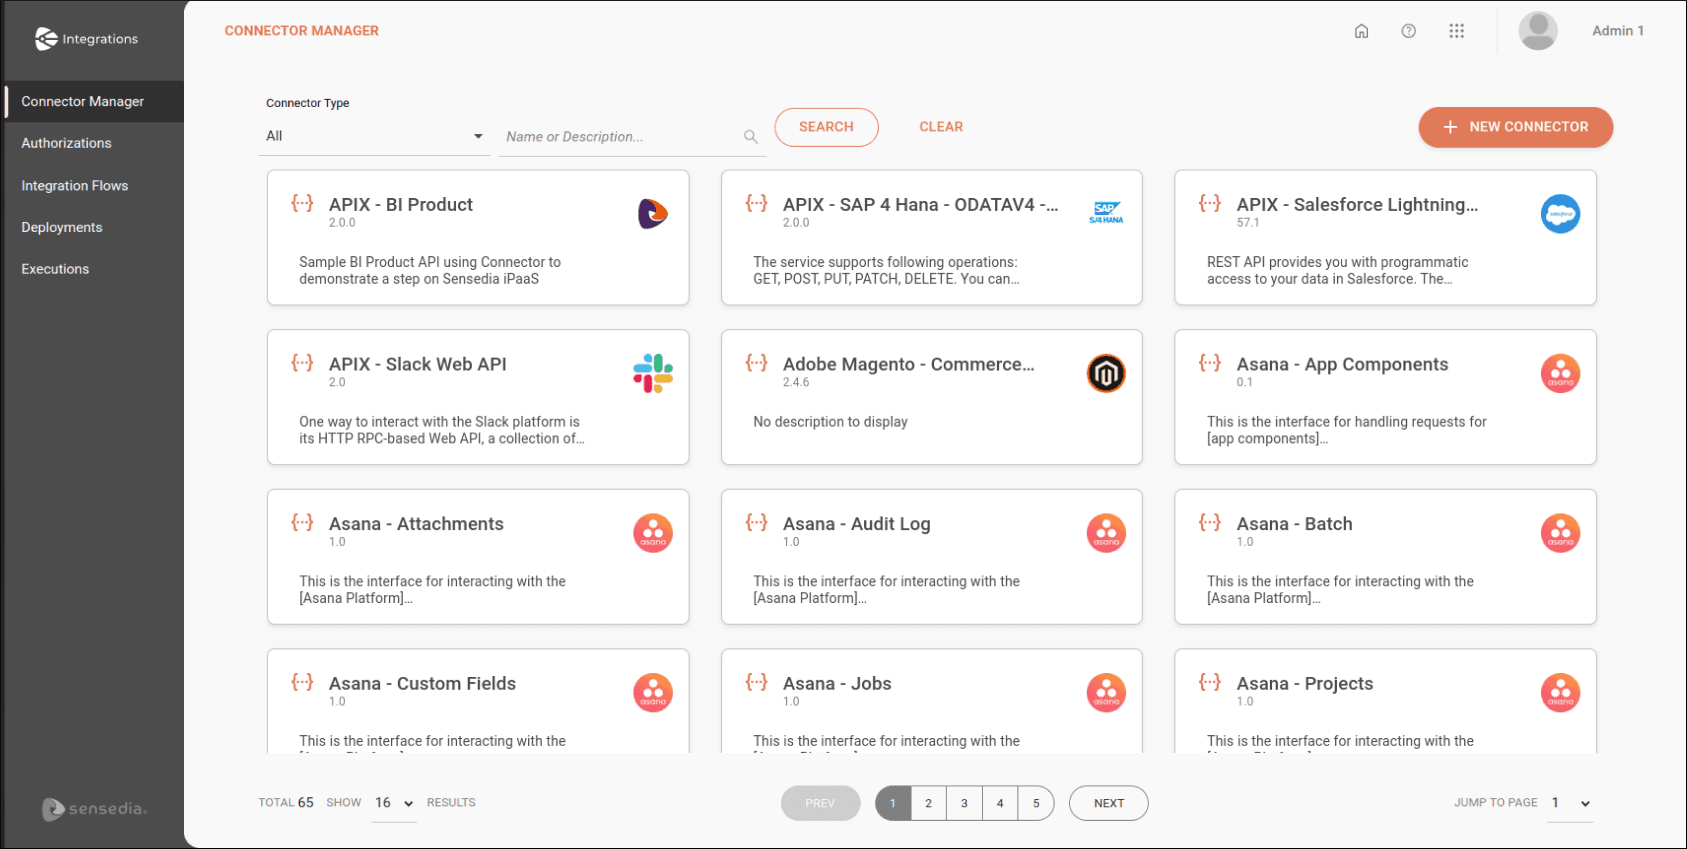1687x849 pixels.
Task: Open the Show results count dropdown
Action: (x=393, y=803)
